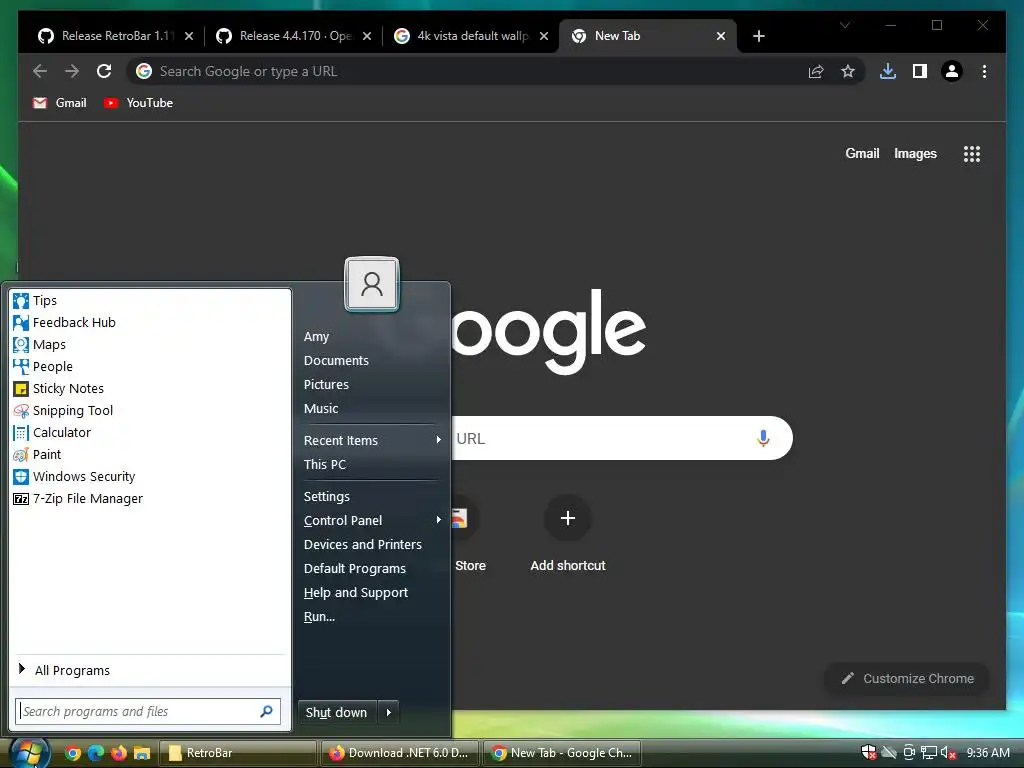This screenshot has height=768, width=1024.
Task: Open the Maps app
Action: (x=40, y=344)
